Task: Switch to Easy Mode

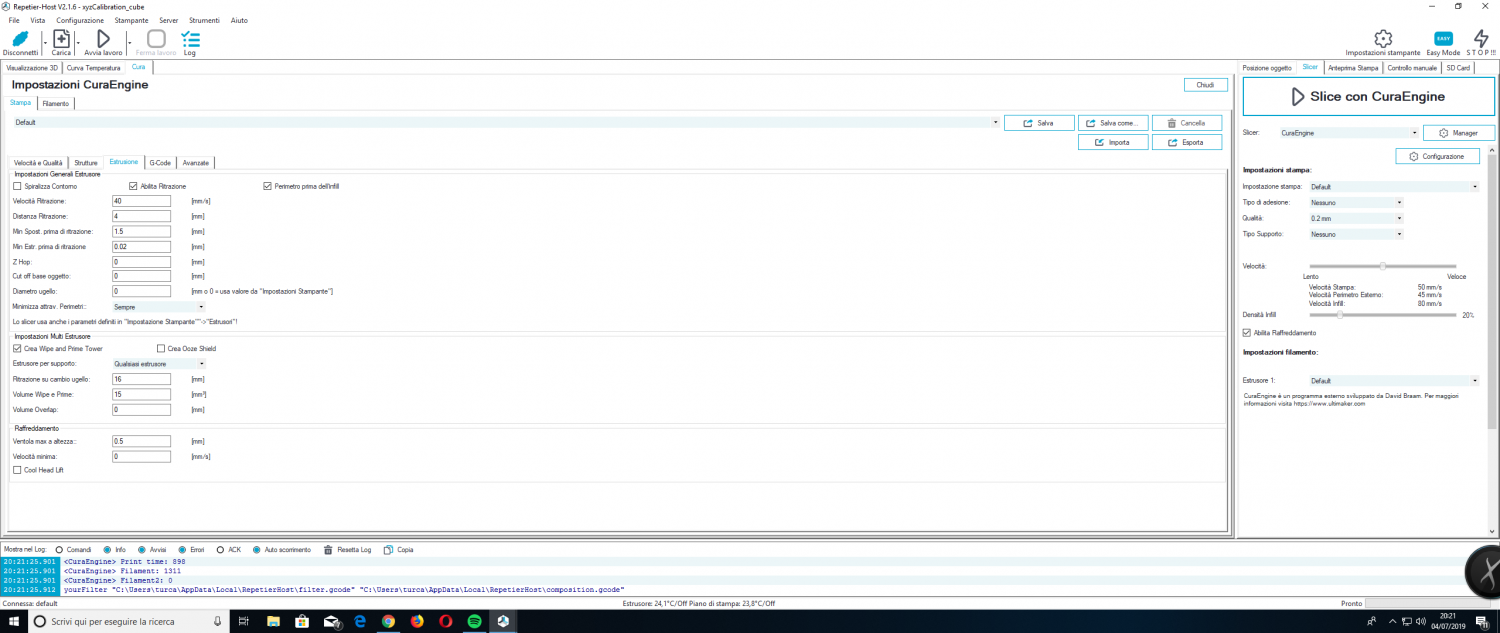Action: [x=1443, y=39]
